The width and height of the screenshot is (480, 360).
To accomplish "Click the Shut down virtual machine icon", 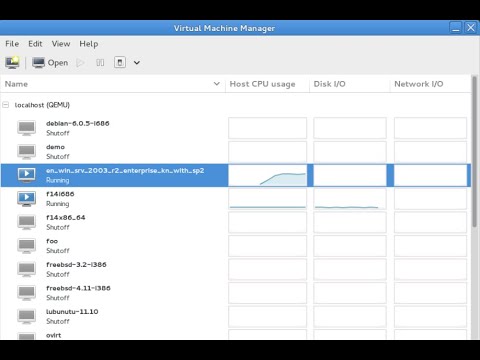I will [x=120, y=62].
